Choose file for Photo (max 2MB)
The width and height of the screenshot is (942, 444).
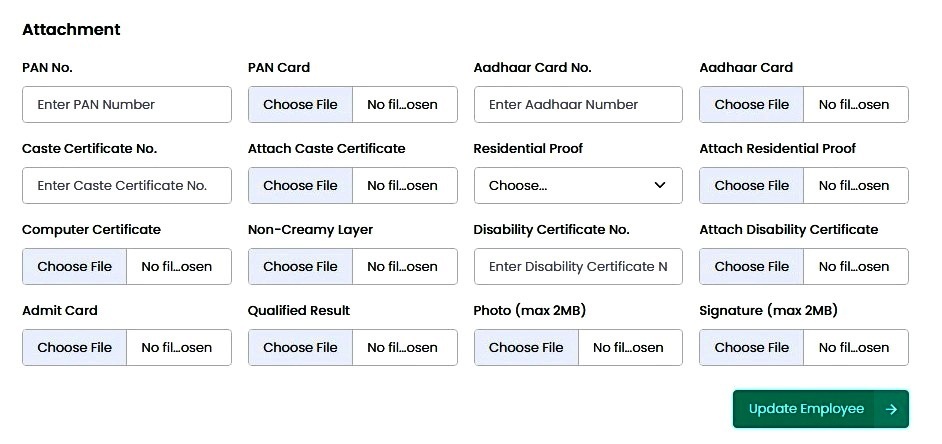[526, 348]
